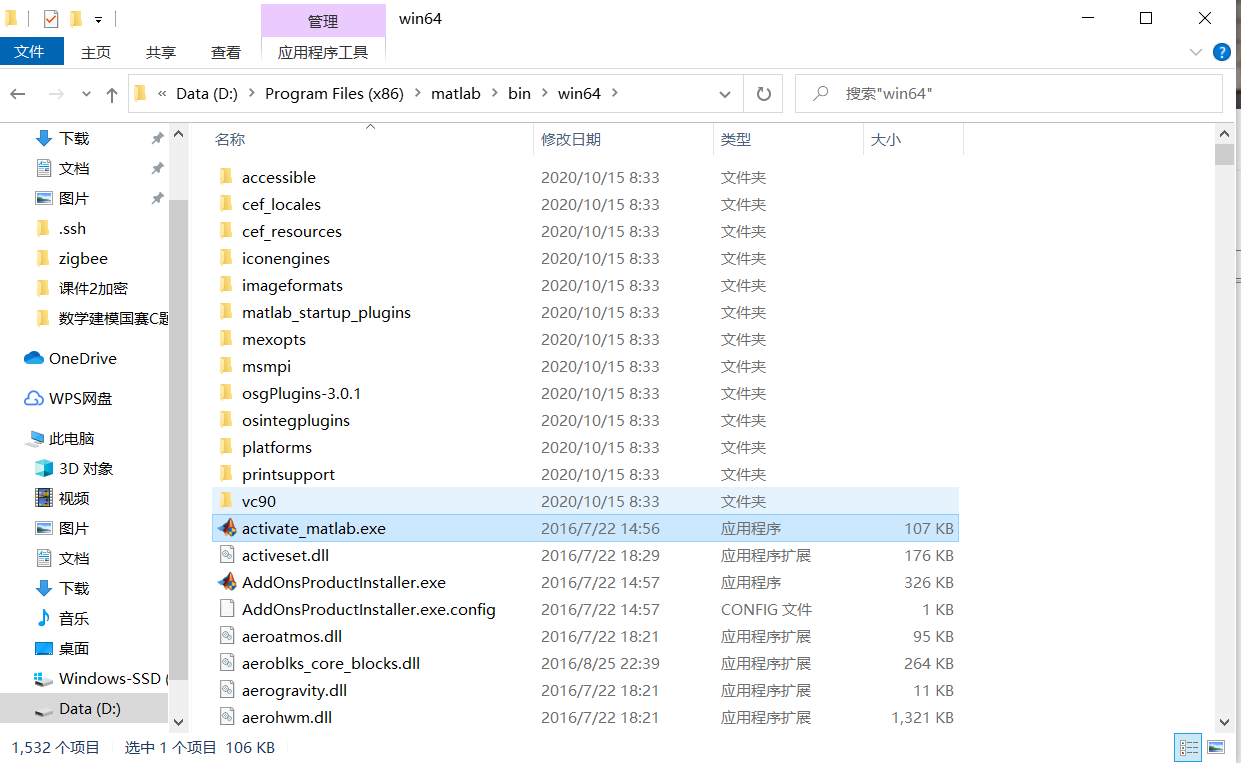Expand chevron after Data (D:) breadcrumb
The height and width of the screenshot is (763, 1241).
[x=251, y=93]
